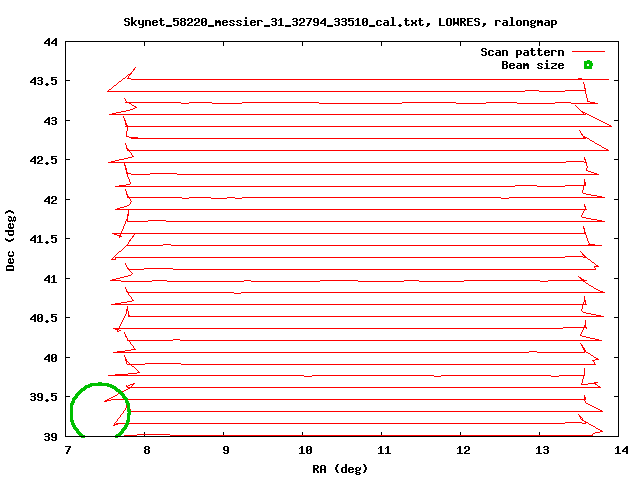Click the y-axis tick label 43.5
Viewport: 640px width, 480px height.
tap(44, 81)
